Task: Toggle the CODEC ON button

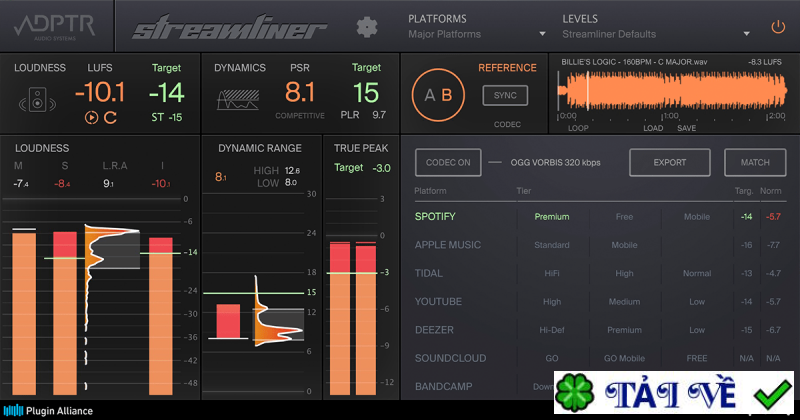Action: 447,162
